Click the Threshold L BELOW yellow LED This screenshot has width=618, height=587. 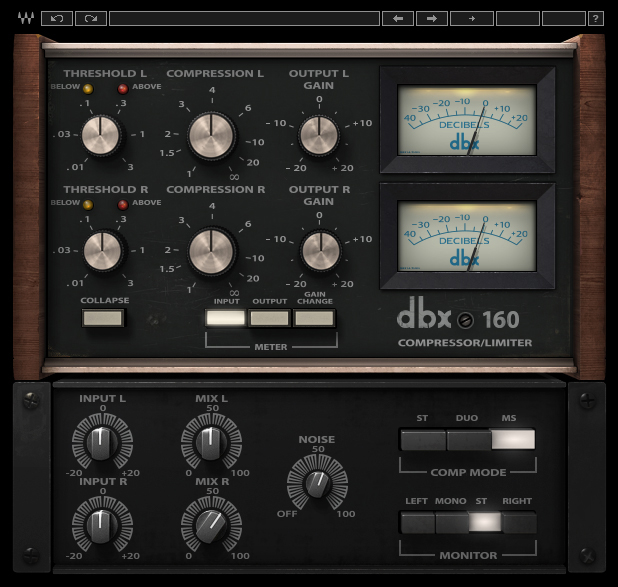pos(88,89)
